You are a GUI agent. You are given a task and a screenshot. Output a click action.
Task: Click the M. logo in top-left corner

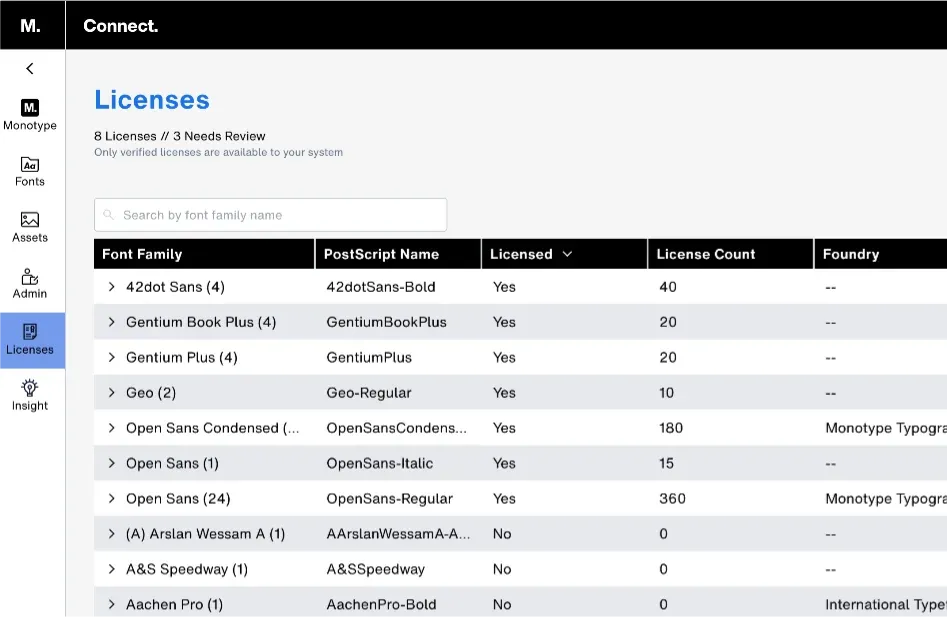click(x=30, y=25)
